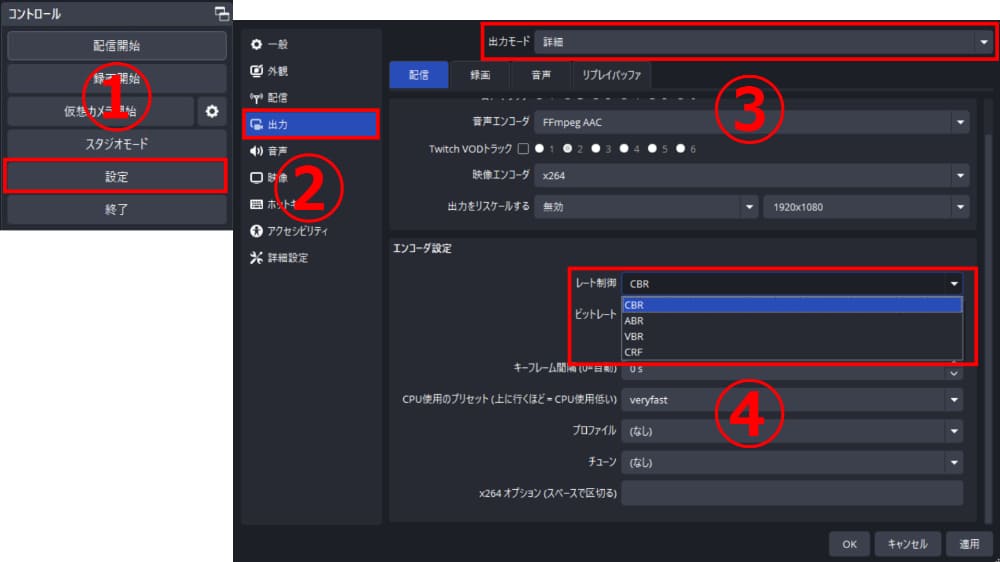Image resolution: width=1000 pixels, height=562 pixels.
Task: Click the Start Streaming (配信開始) button
Action: point(117,46)
